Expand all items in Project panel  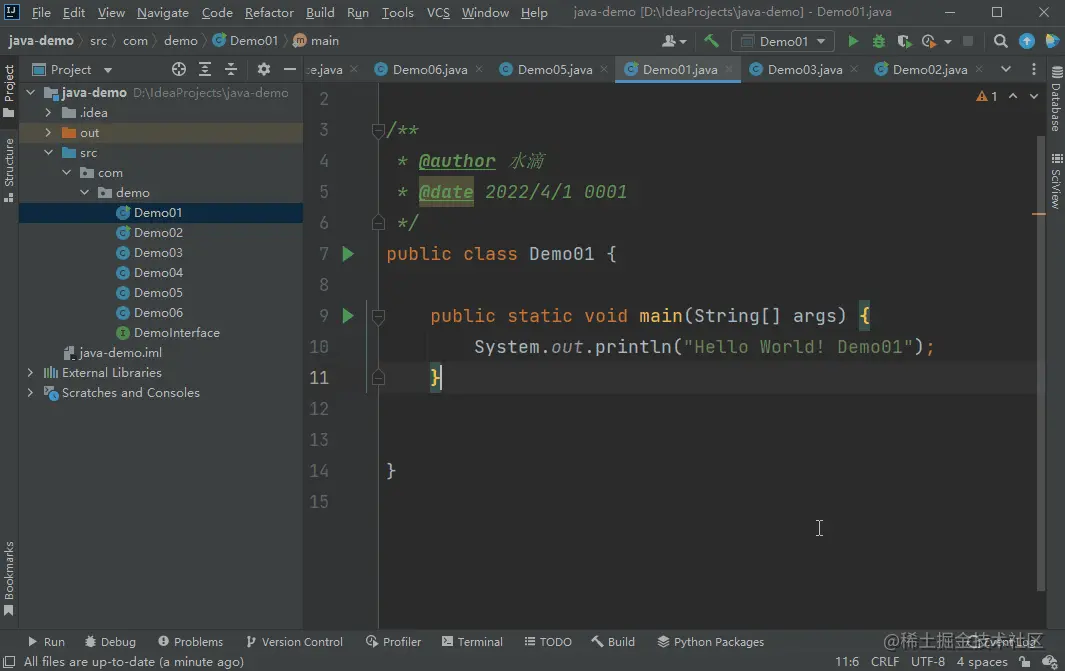[205, 69]
